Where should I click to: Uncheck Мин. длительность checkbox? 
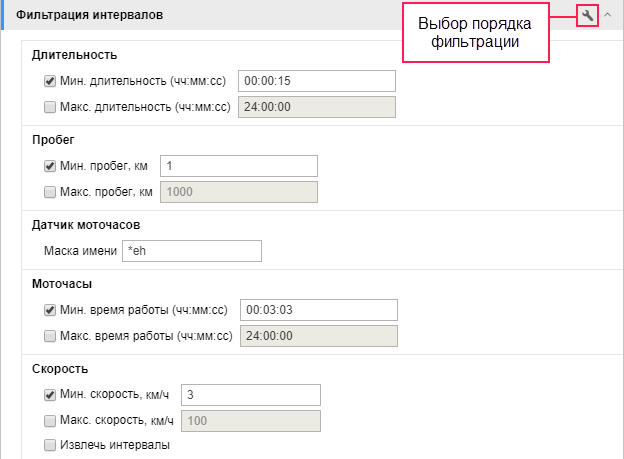50,81
